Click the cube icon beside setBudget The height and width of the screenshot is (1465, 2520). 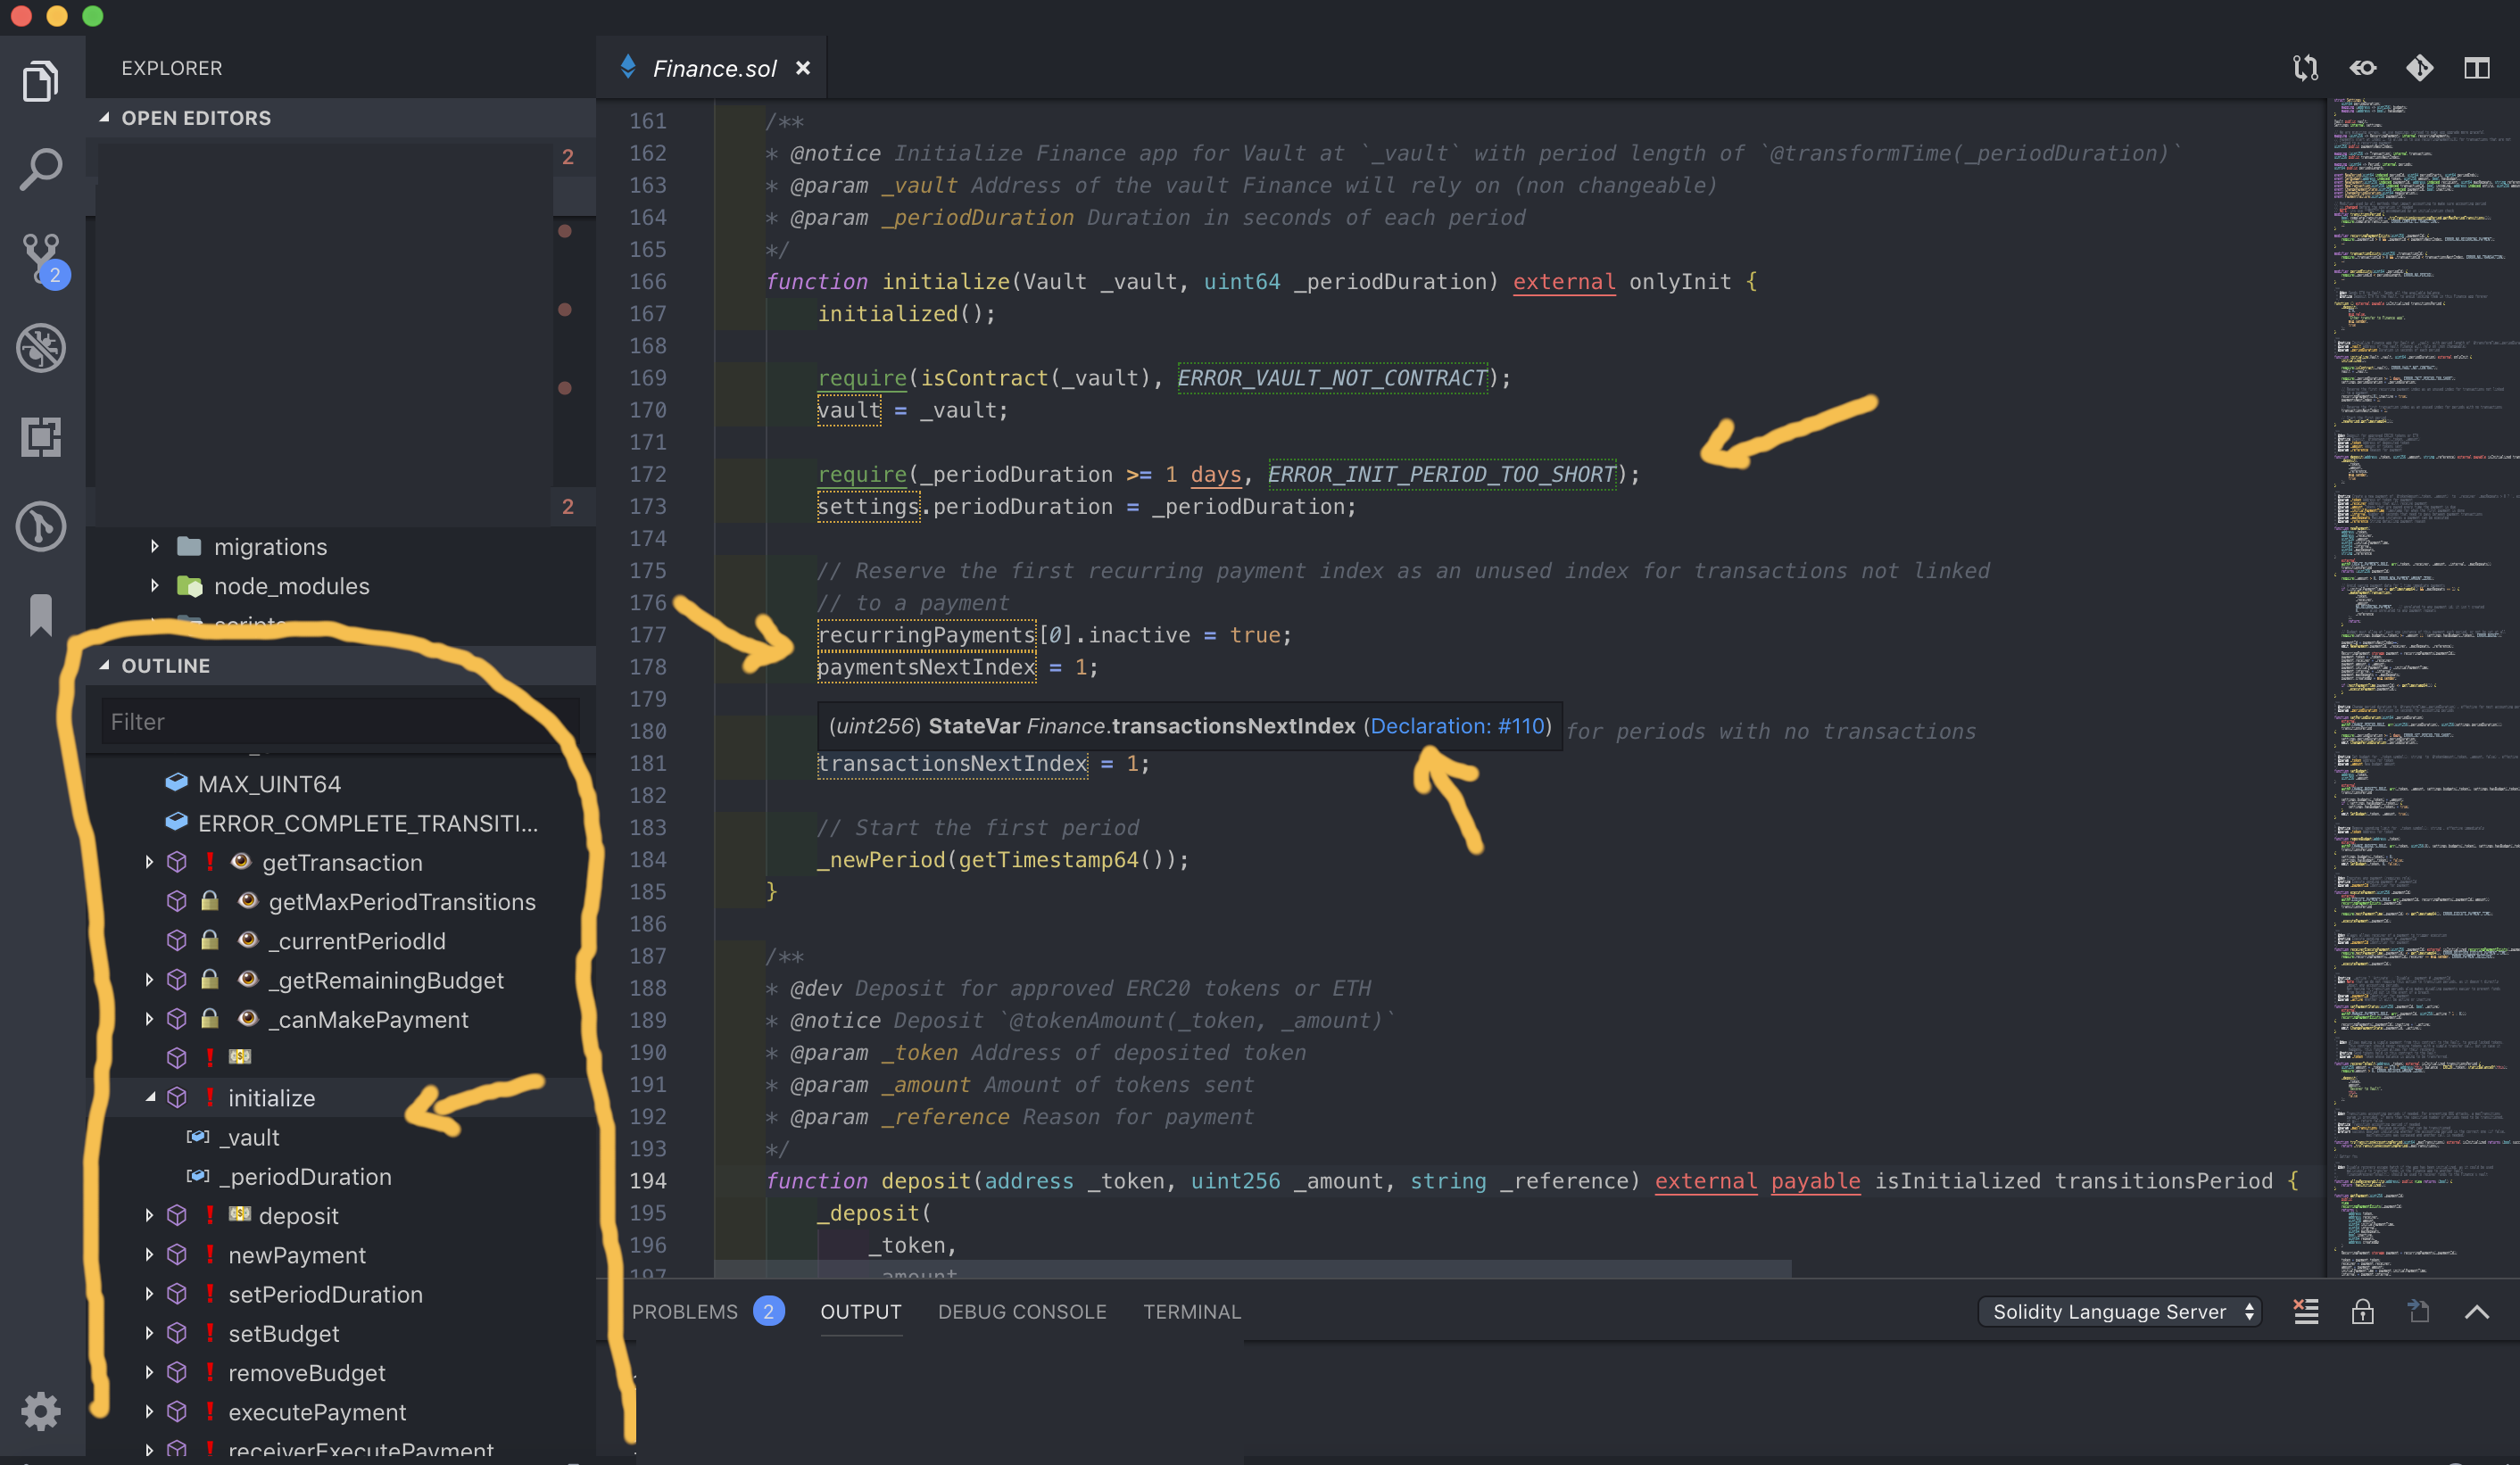(x=177, y=1333)
